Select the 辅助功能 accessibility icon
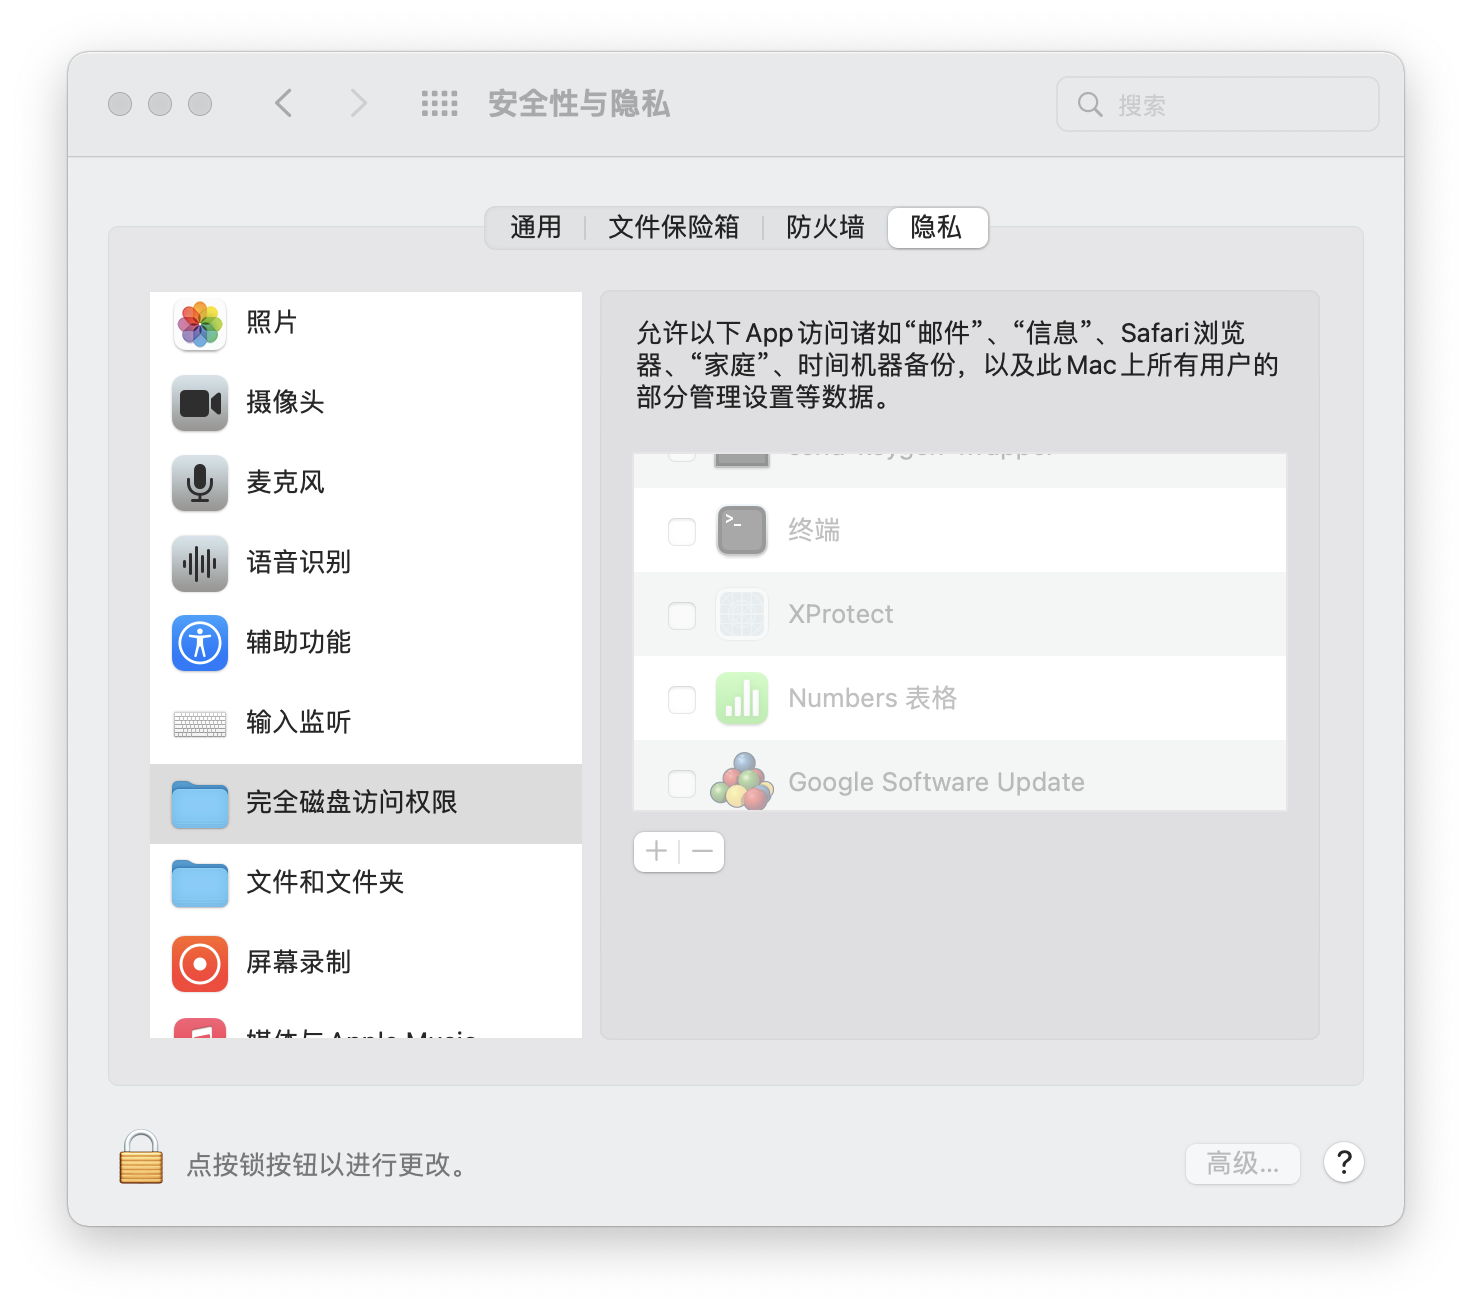Viewport: 1472px width, 1310px height. (x=200, y=643)
